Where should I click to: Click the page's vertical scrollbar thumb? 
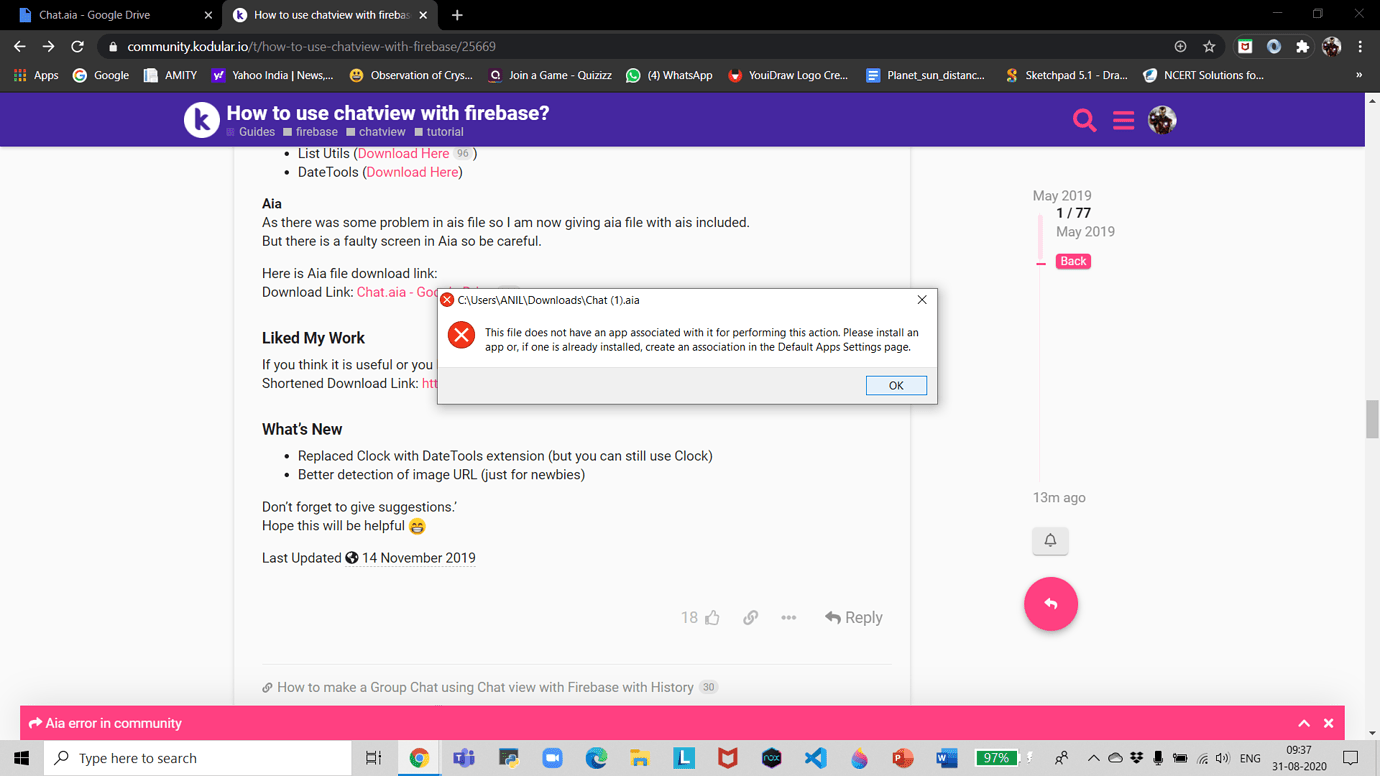(1372, 419)
